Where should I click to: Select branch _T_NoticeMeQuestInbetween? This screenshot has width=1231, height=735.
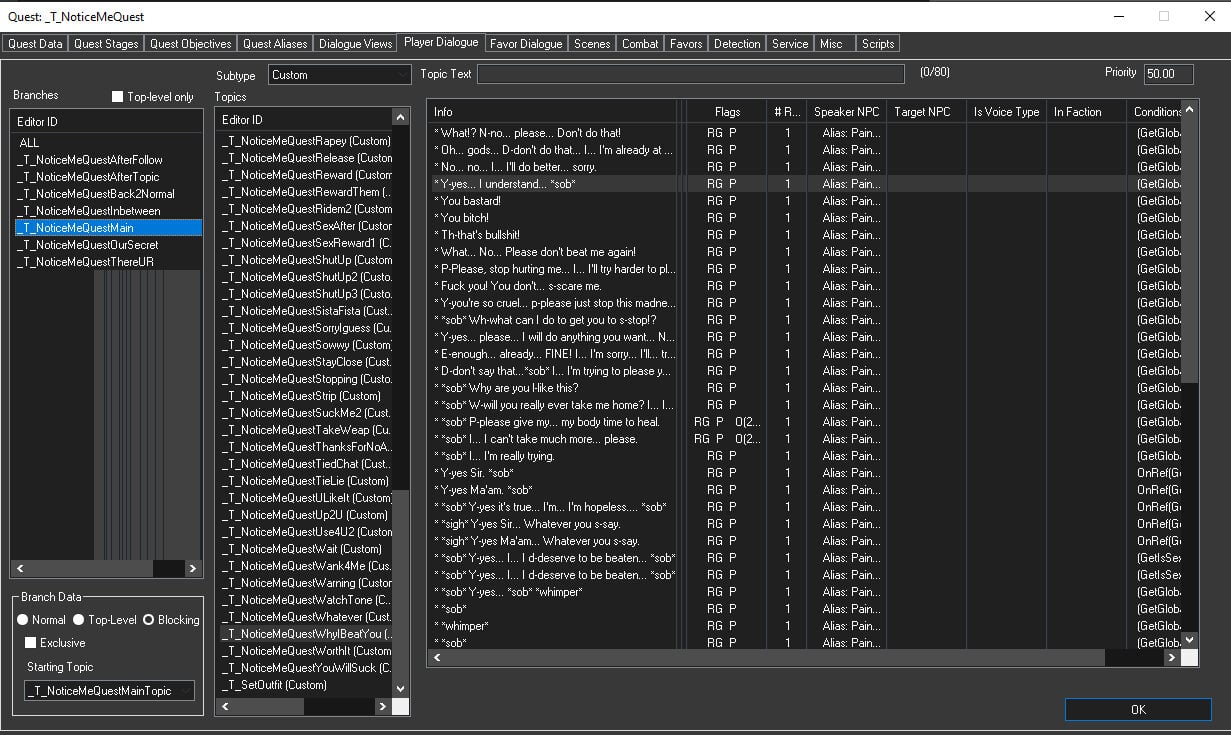pos(106,211)
